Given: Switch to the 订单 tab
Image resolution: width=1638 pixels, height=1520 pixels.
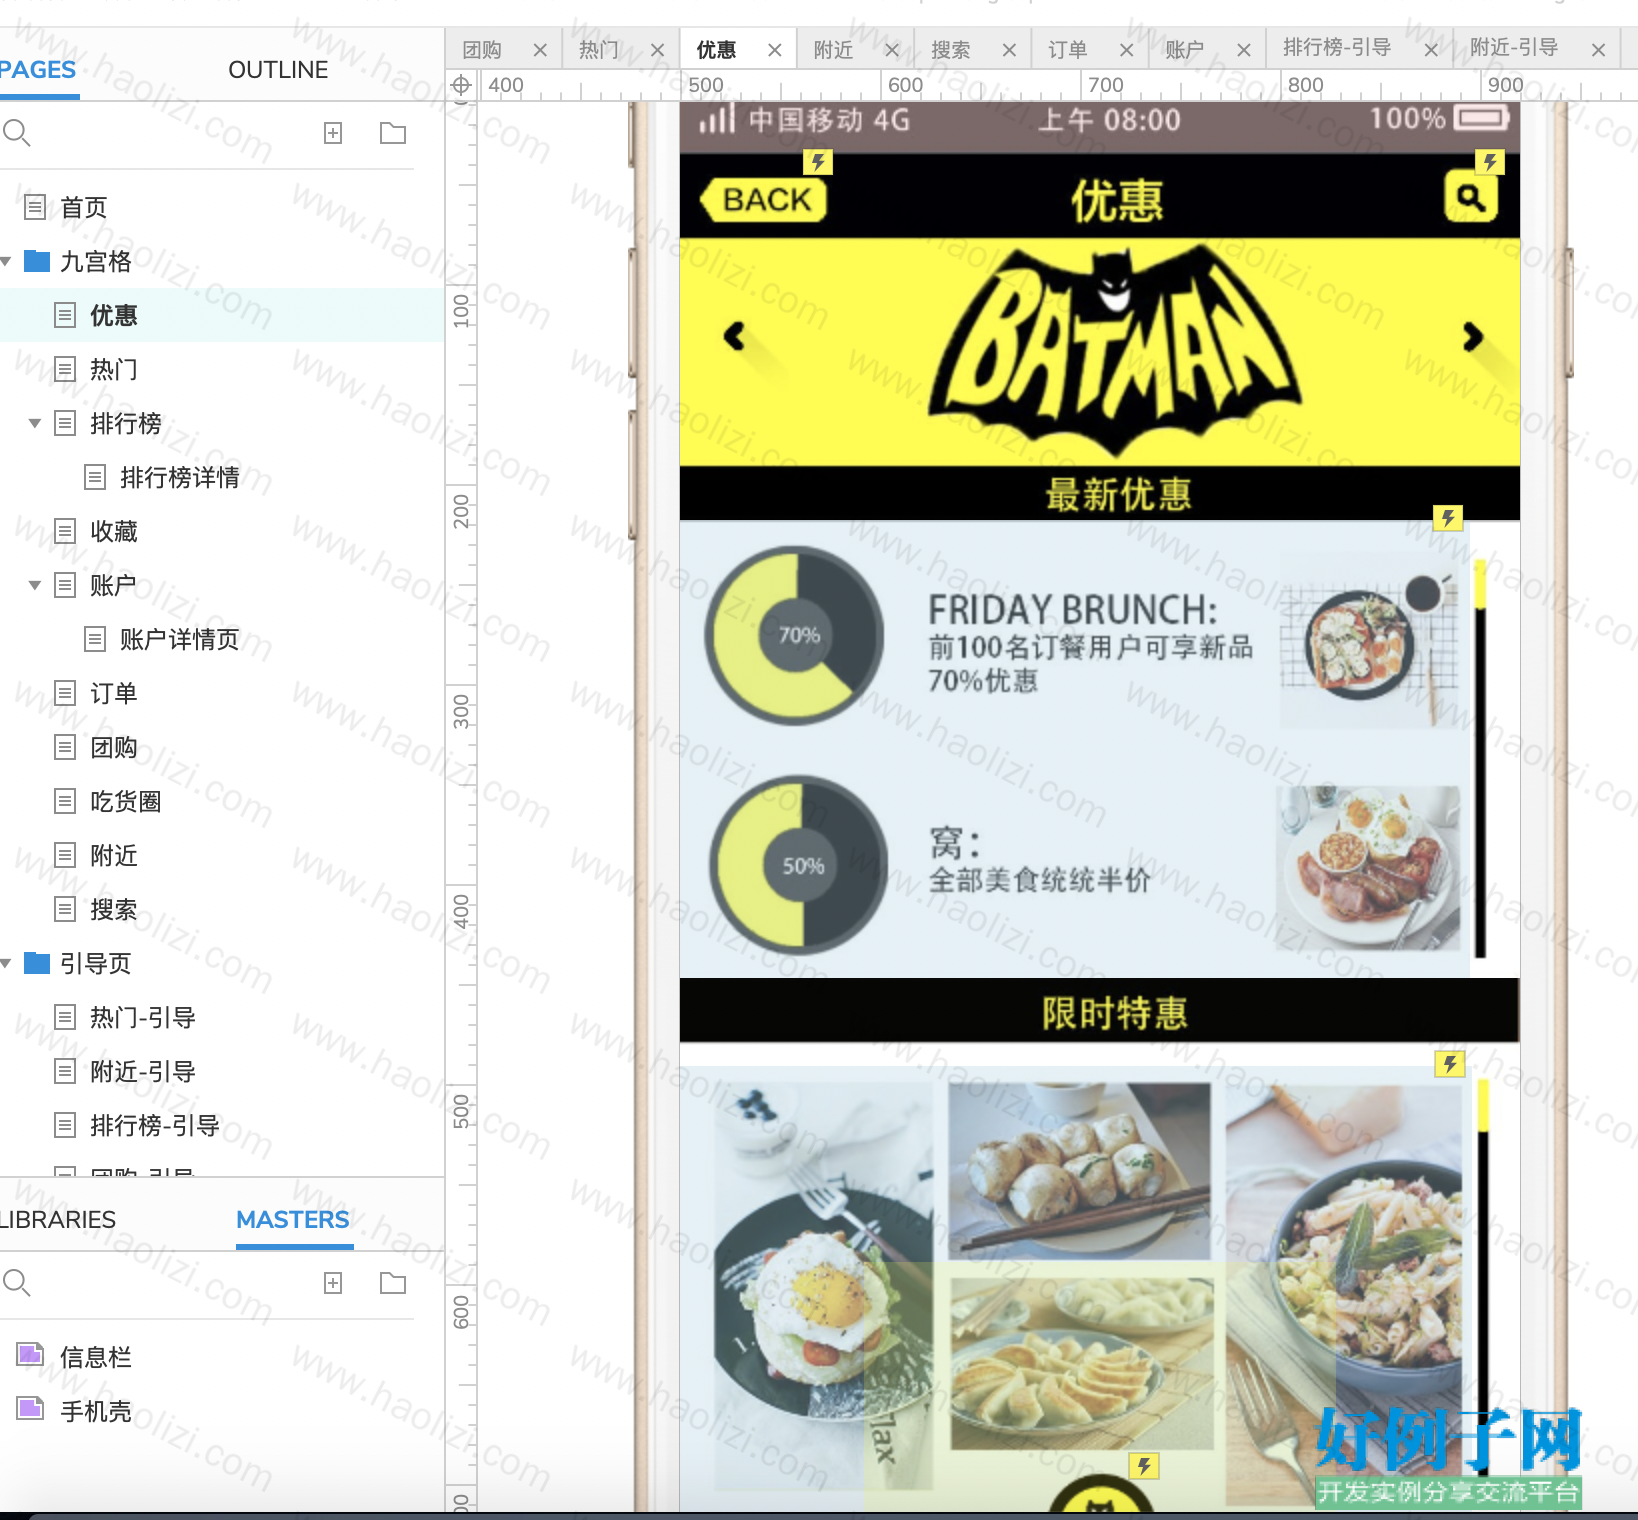Looking at the screenshot, I should pos(1067,50).
